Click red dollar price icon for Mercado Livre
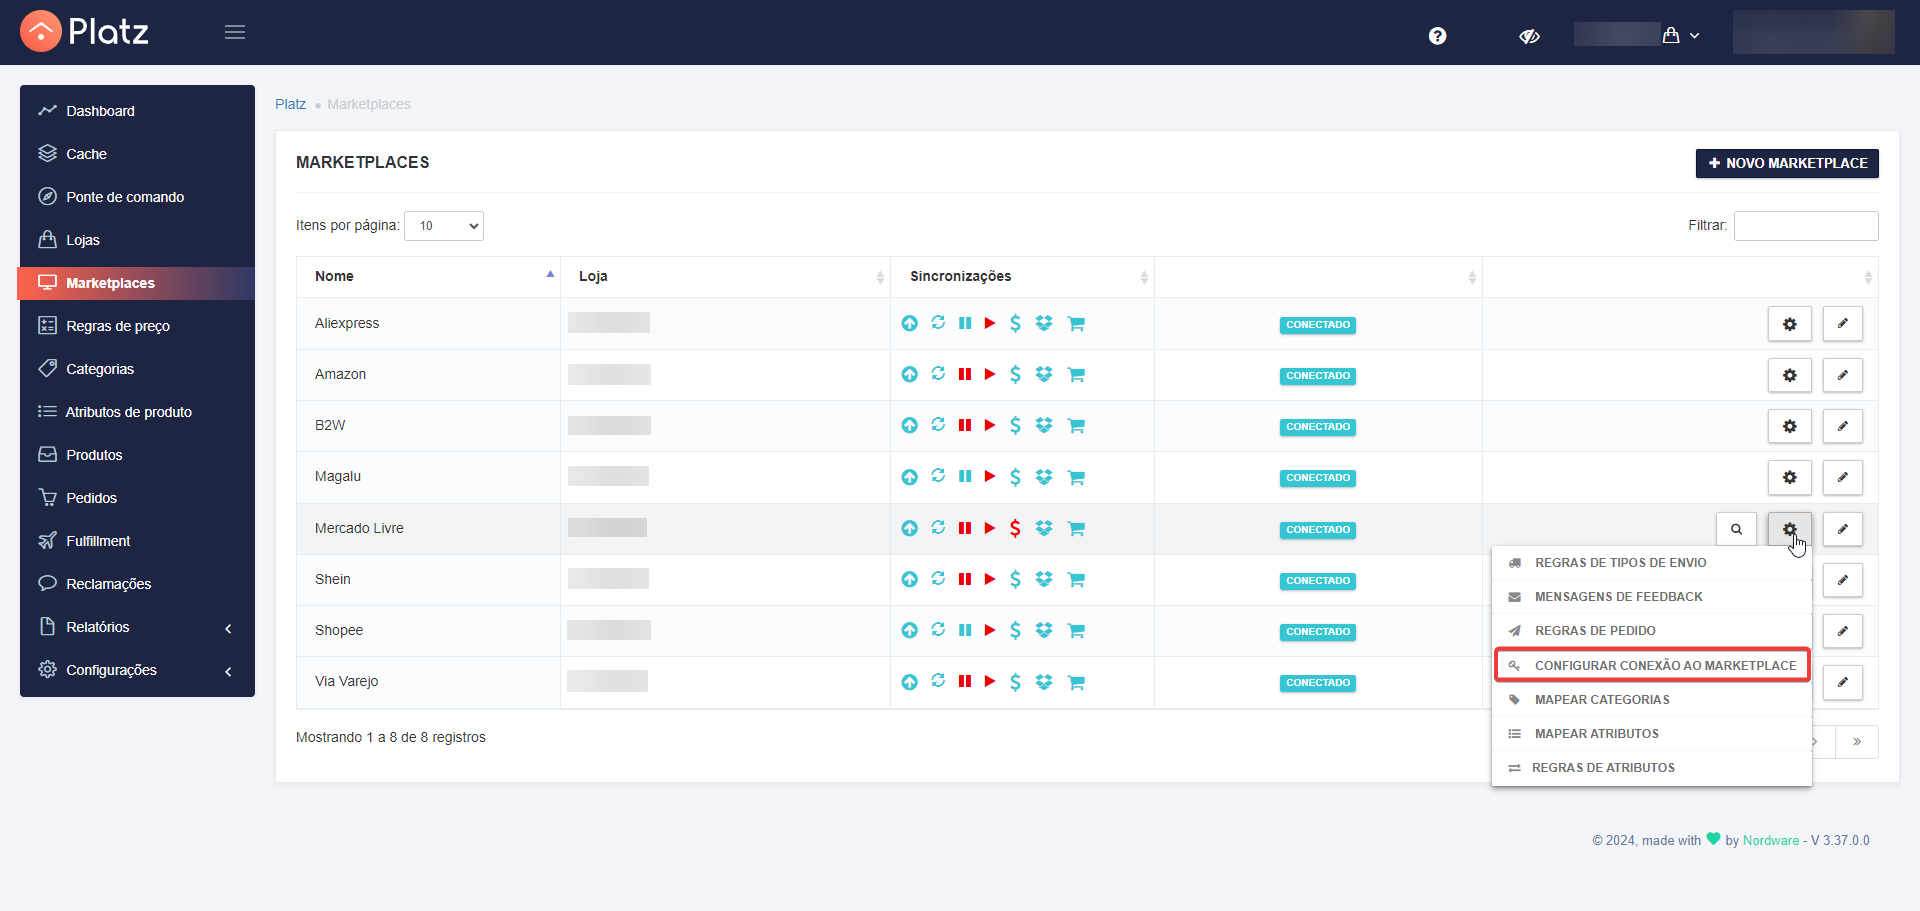The height and width of the screenshot is (911, 1920). (x=1015, y=528)
